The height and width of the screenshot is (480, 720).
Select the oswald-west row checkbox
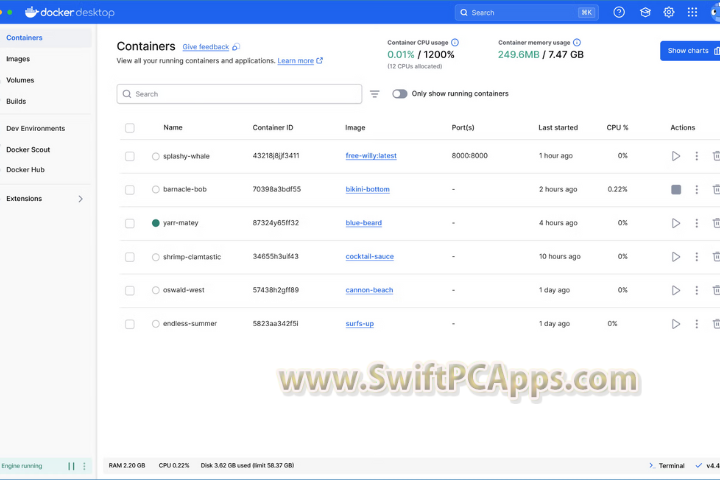[130, 291]
